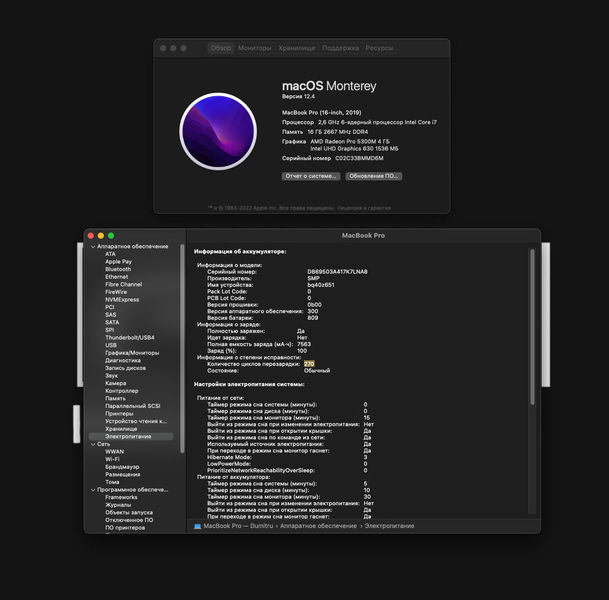Select USB in the sidebar
The image size is (609, 600).
point(111,345)
